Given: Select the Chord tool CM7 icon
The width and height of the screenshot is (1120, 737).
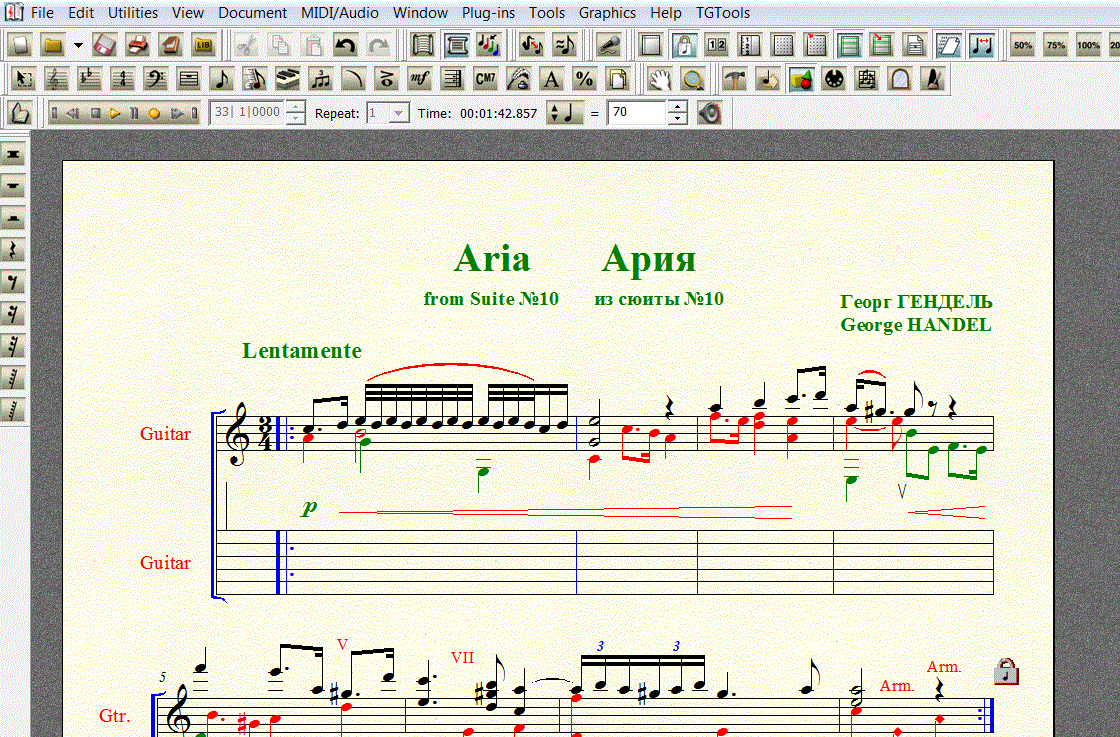Looking at the screenshot, I should coord(485,79).
